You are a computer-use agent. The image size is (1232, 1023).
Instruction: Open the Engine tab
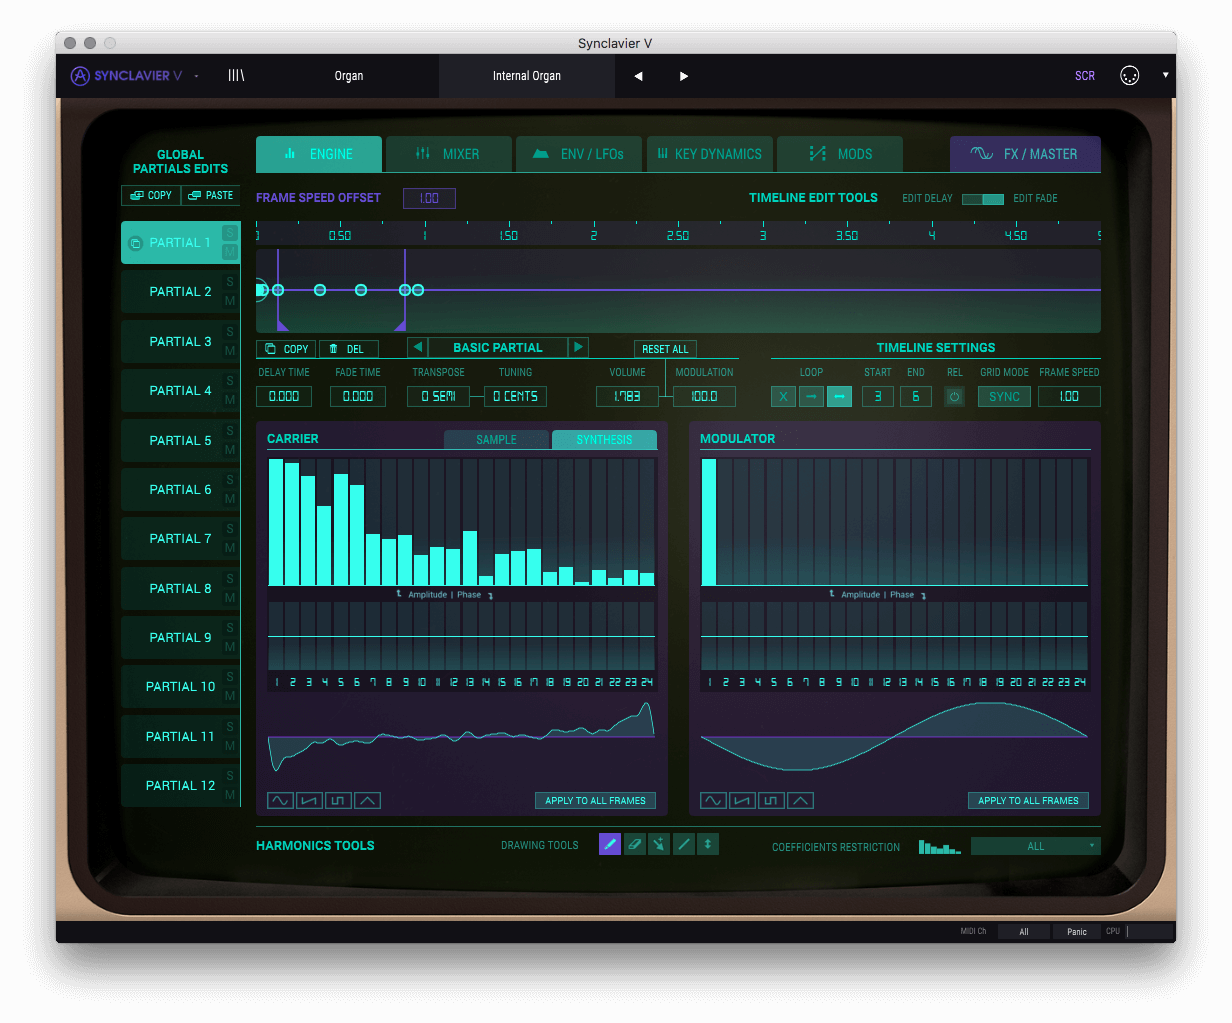[x=319, y=154]
